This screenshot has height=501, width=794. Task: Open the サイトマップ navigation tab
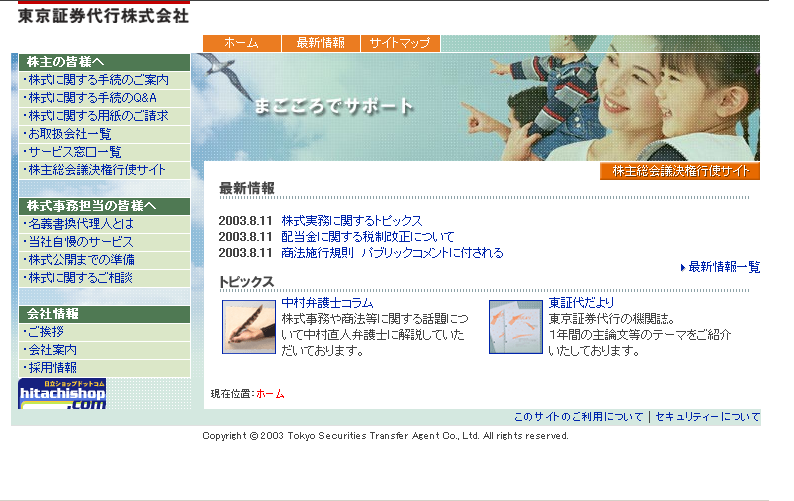(400, 44)
